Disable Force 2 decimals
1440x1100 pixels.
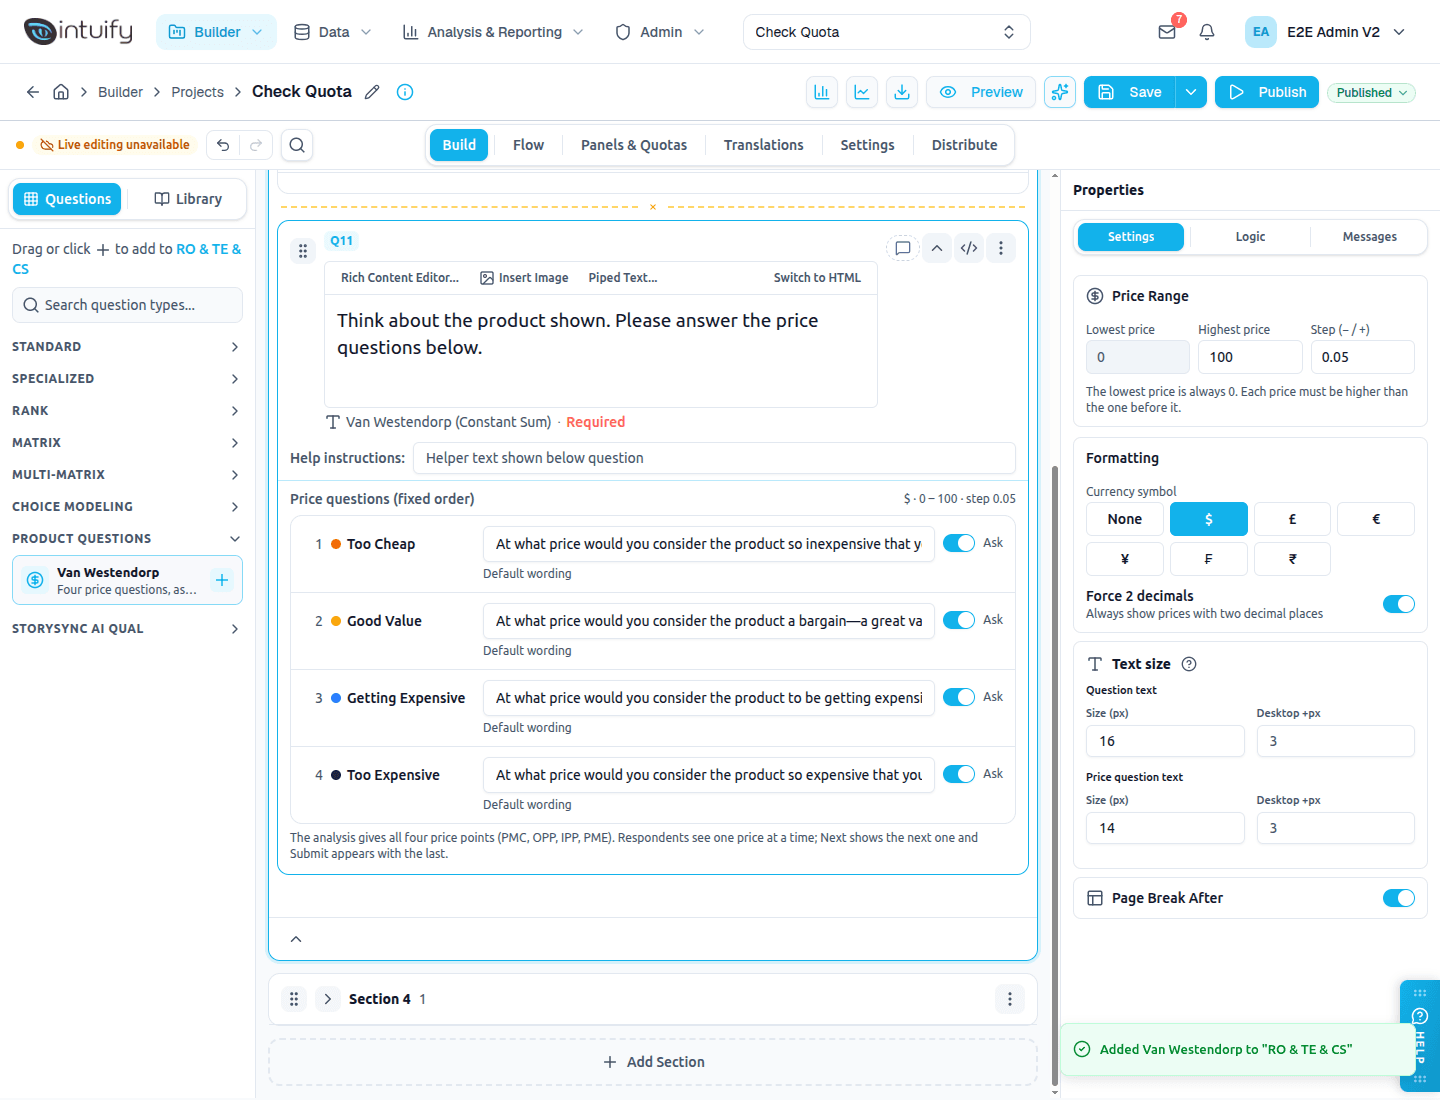click(x=1399, y=604)
